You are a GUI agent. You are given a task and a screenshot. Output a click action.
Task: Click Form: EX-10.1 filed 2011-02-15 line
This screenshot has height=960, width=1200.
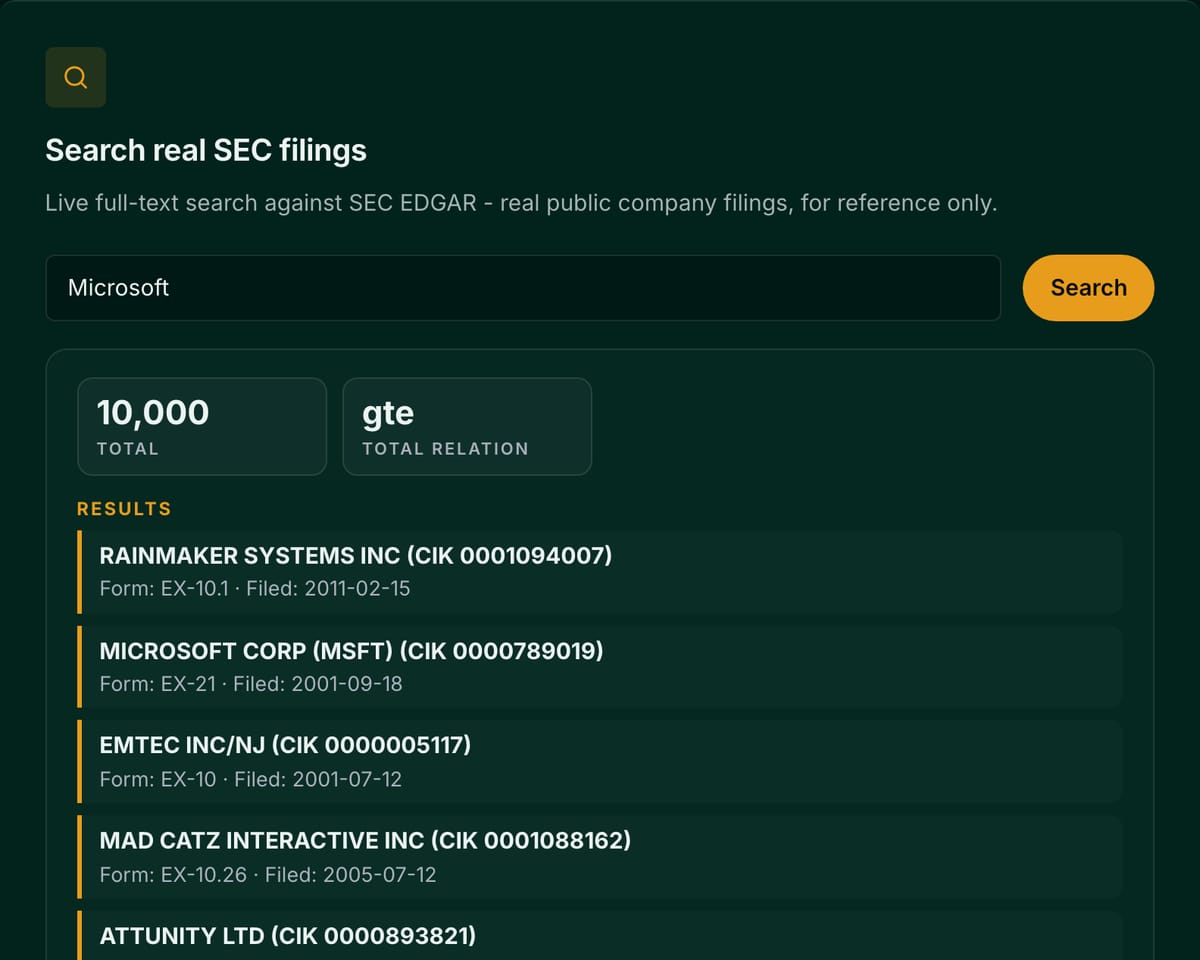[255, 588]
